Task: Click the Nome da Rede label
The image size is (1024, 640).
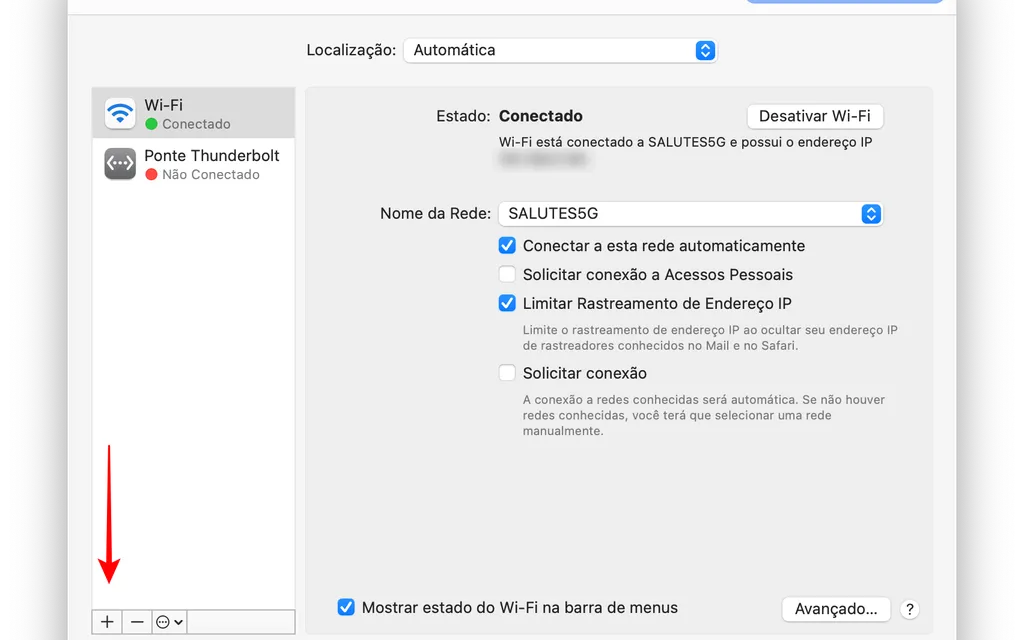Action: [x=436, y=214]
